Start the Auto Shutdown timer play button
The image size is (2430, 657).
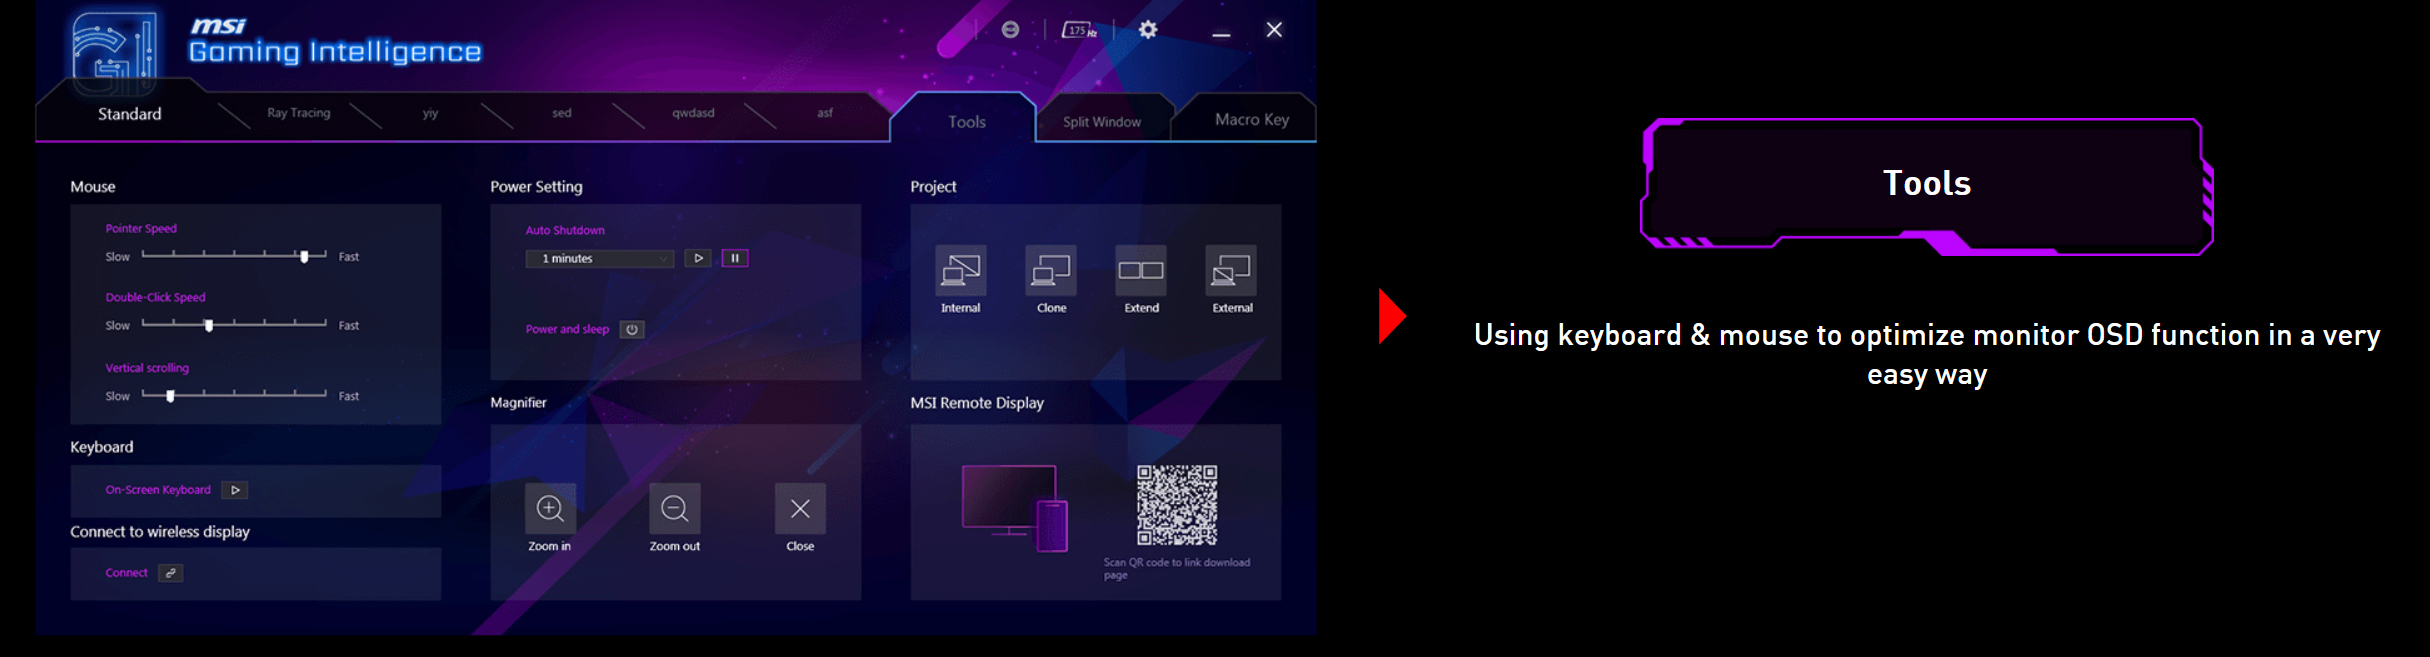[x=698, y=258]
